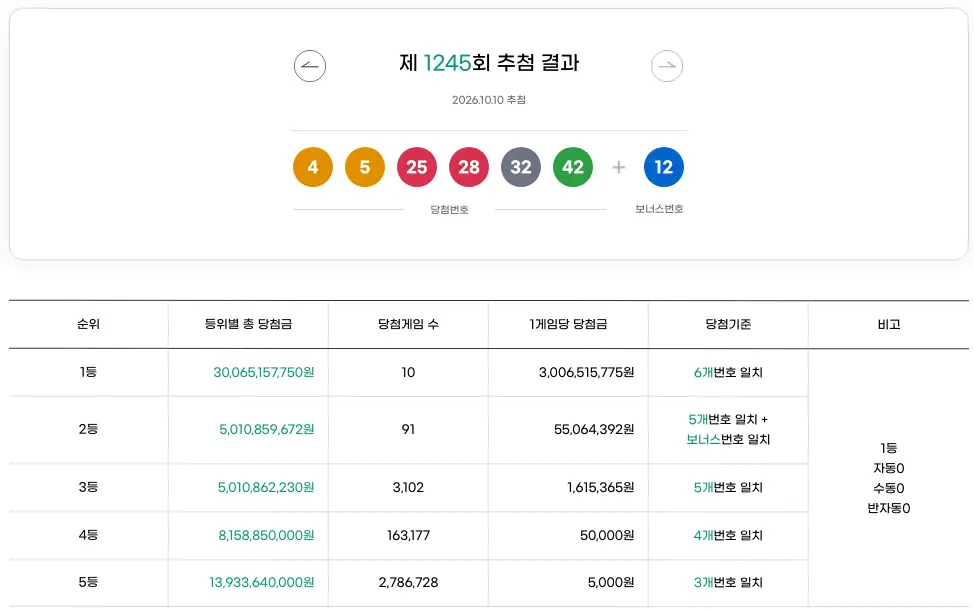The image size is (974, 612).
Task: Click the 1게임당 당첨금 column header
Action: pyautogui.click(x=568, y=324)
